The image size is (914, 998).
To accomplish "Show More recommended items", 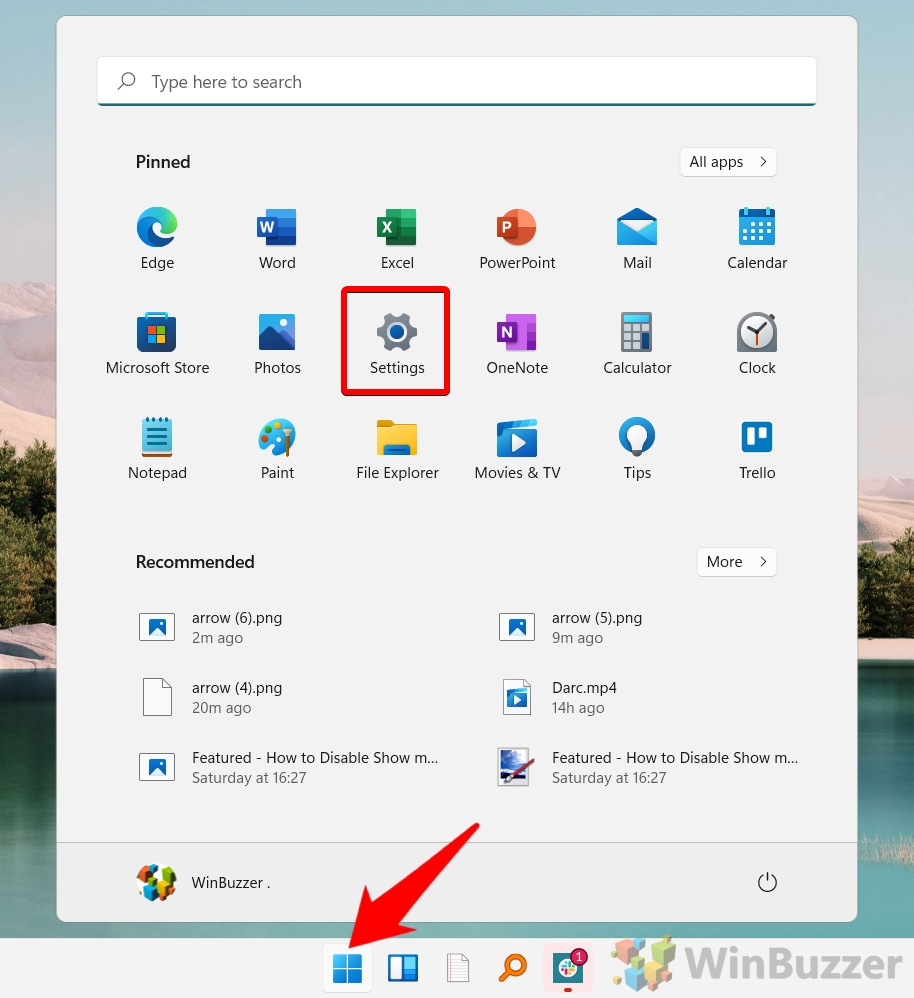I will tap(736, 562).
